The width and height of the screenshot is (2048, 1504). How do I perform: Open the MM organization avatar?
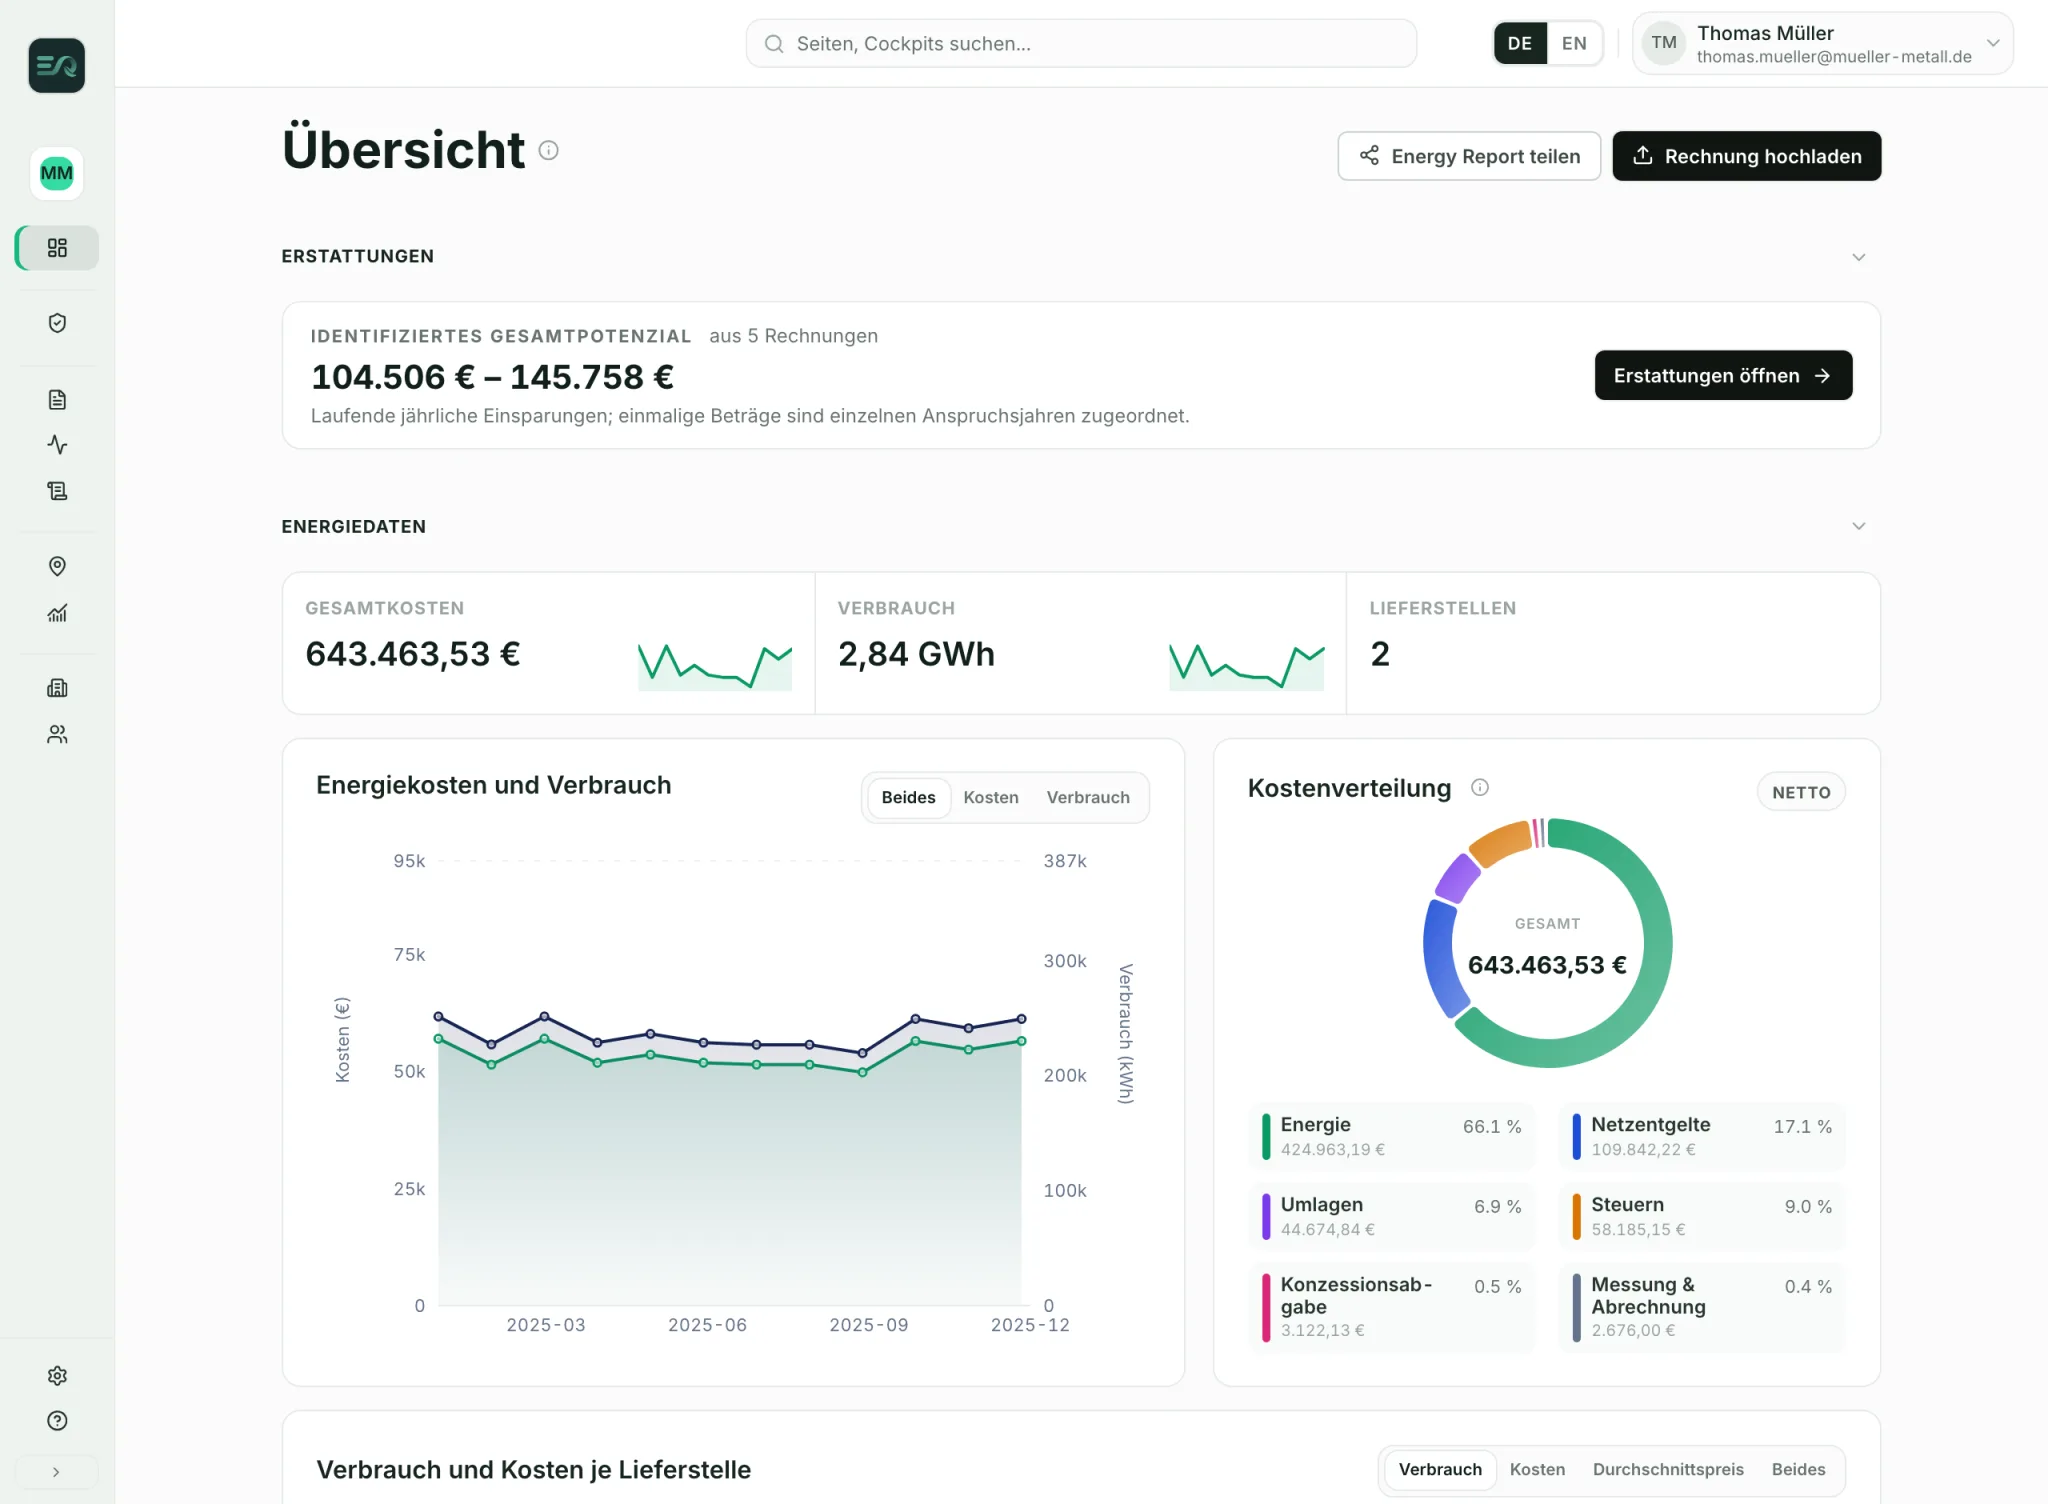57,173
